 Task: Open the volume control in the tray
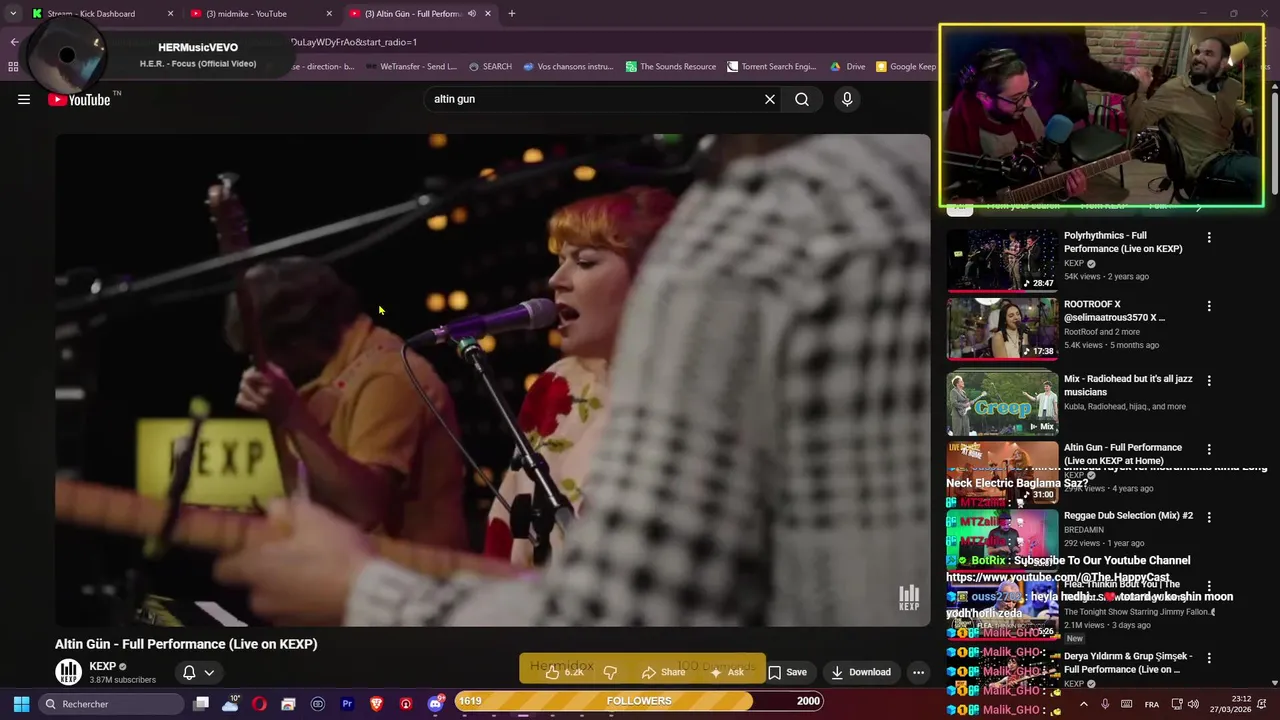(x=1193, y=704)
